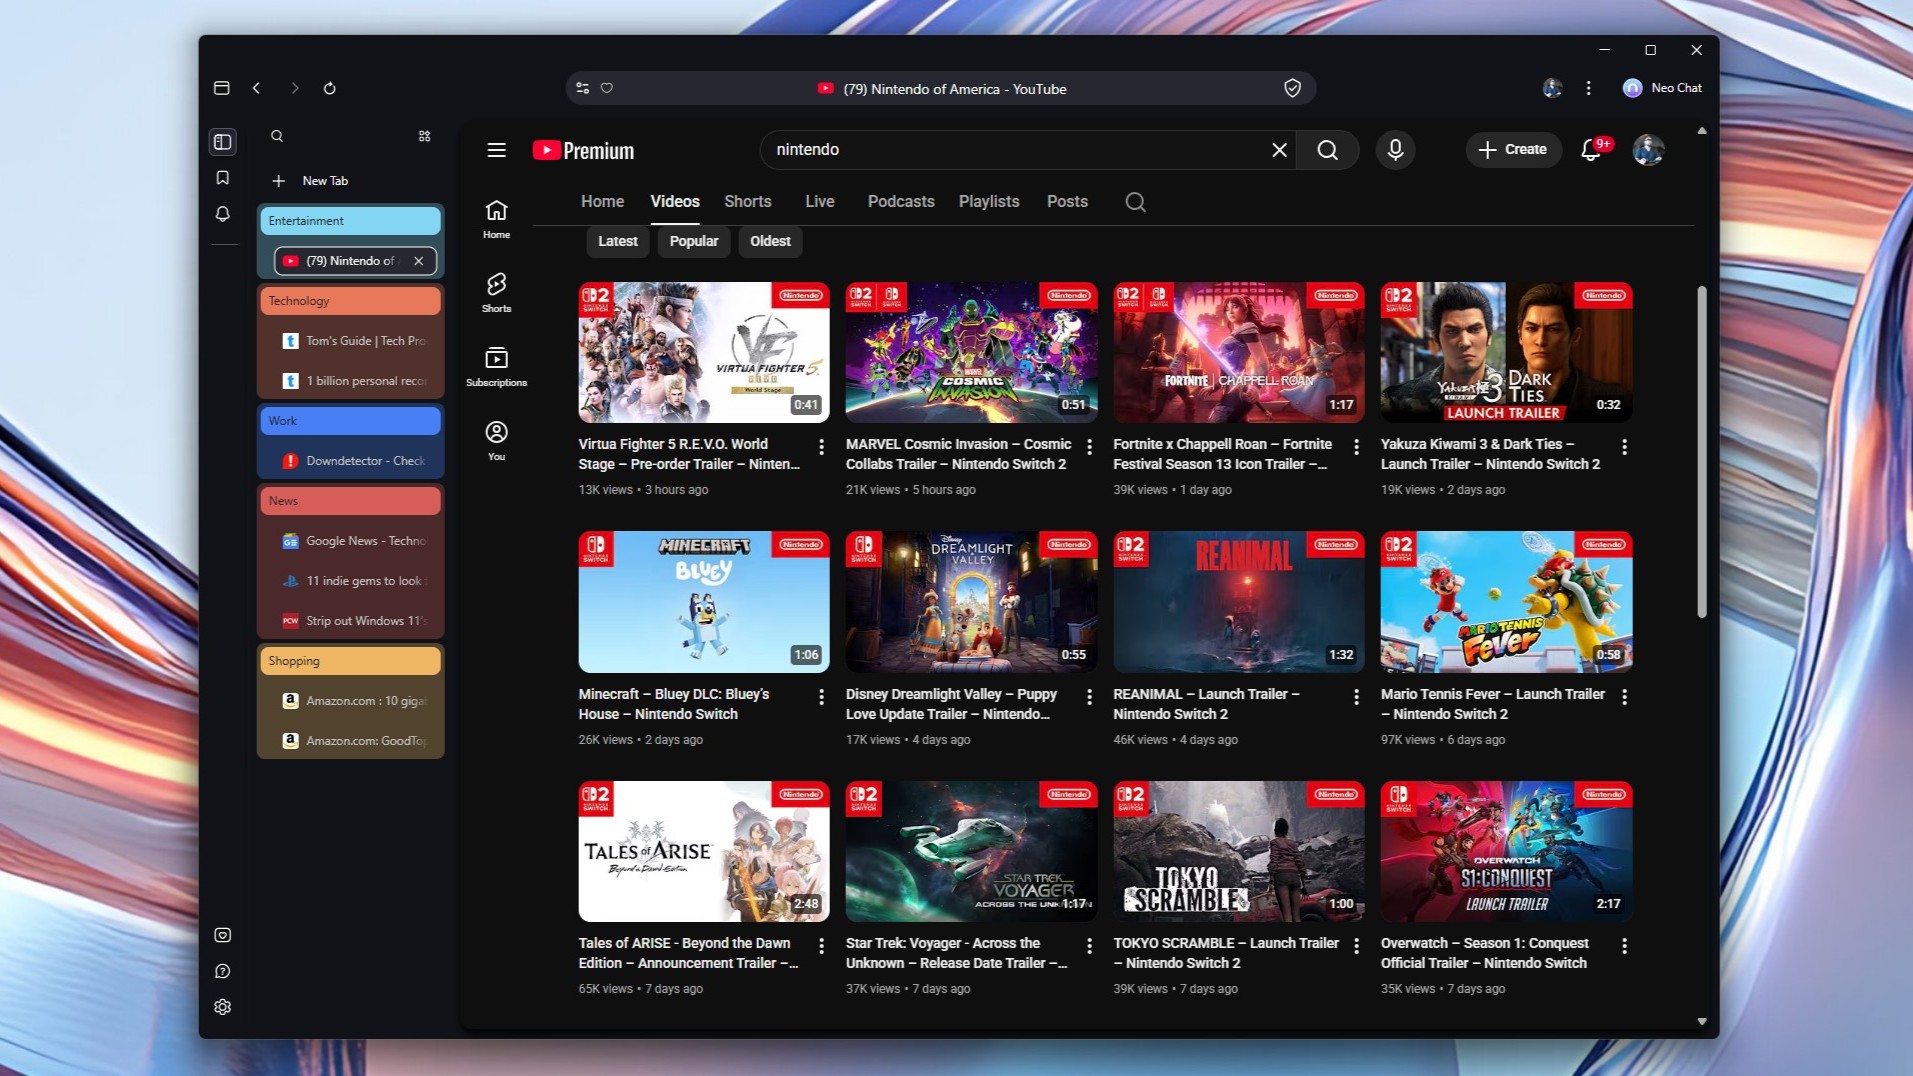
Task: Open the YouTube Premium home logo
Action: click(x=582, y=150)
